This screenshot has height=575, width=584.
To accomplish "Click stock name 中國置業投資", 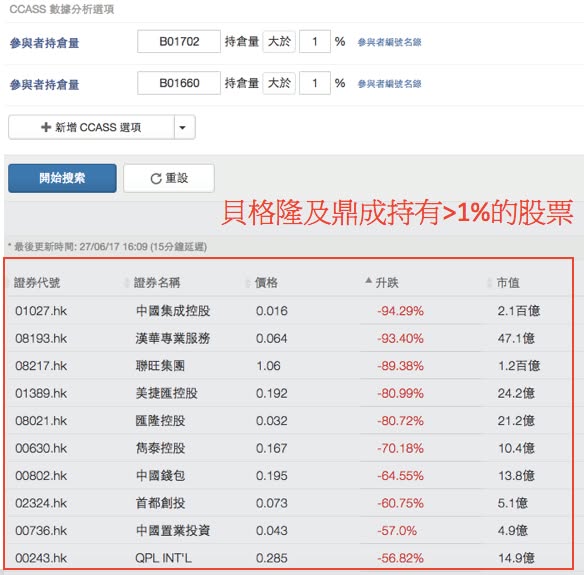I will point(173,530).
